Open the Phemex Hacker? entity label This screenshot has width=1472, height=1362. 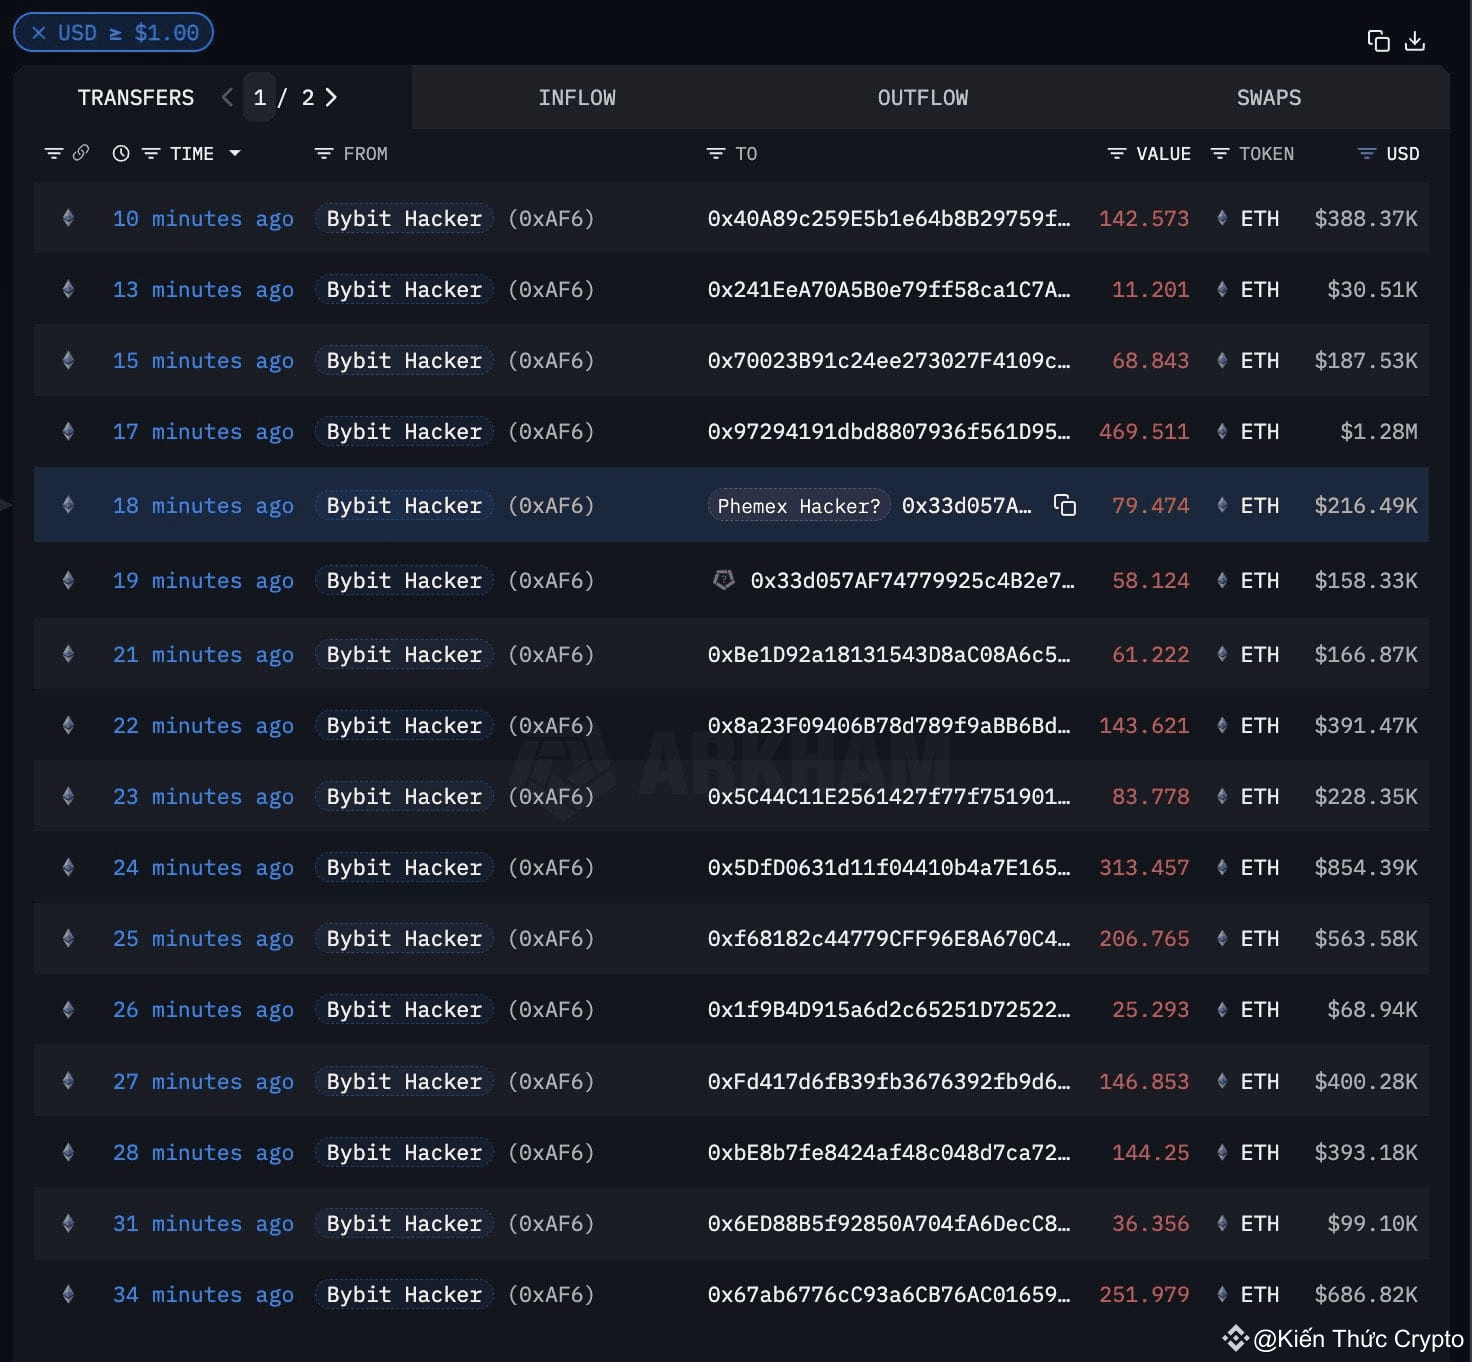click(798, 506)
